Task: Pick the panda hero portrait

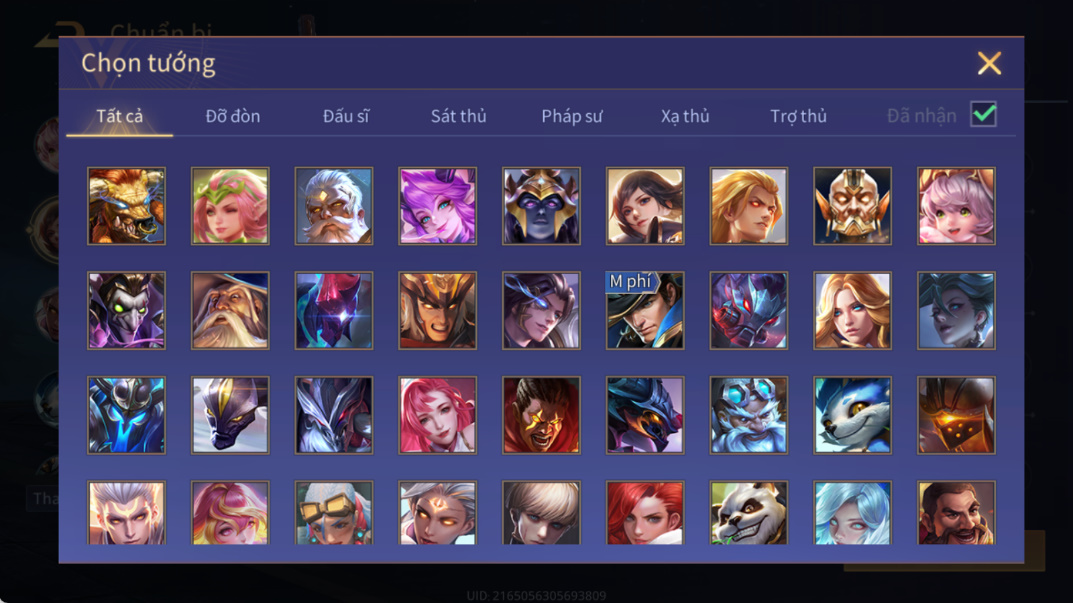Action: pos(749,513)
